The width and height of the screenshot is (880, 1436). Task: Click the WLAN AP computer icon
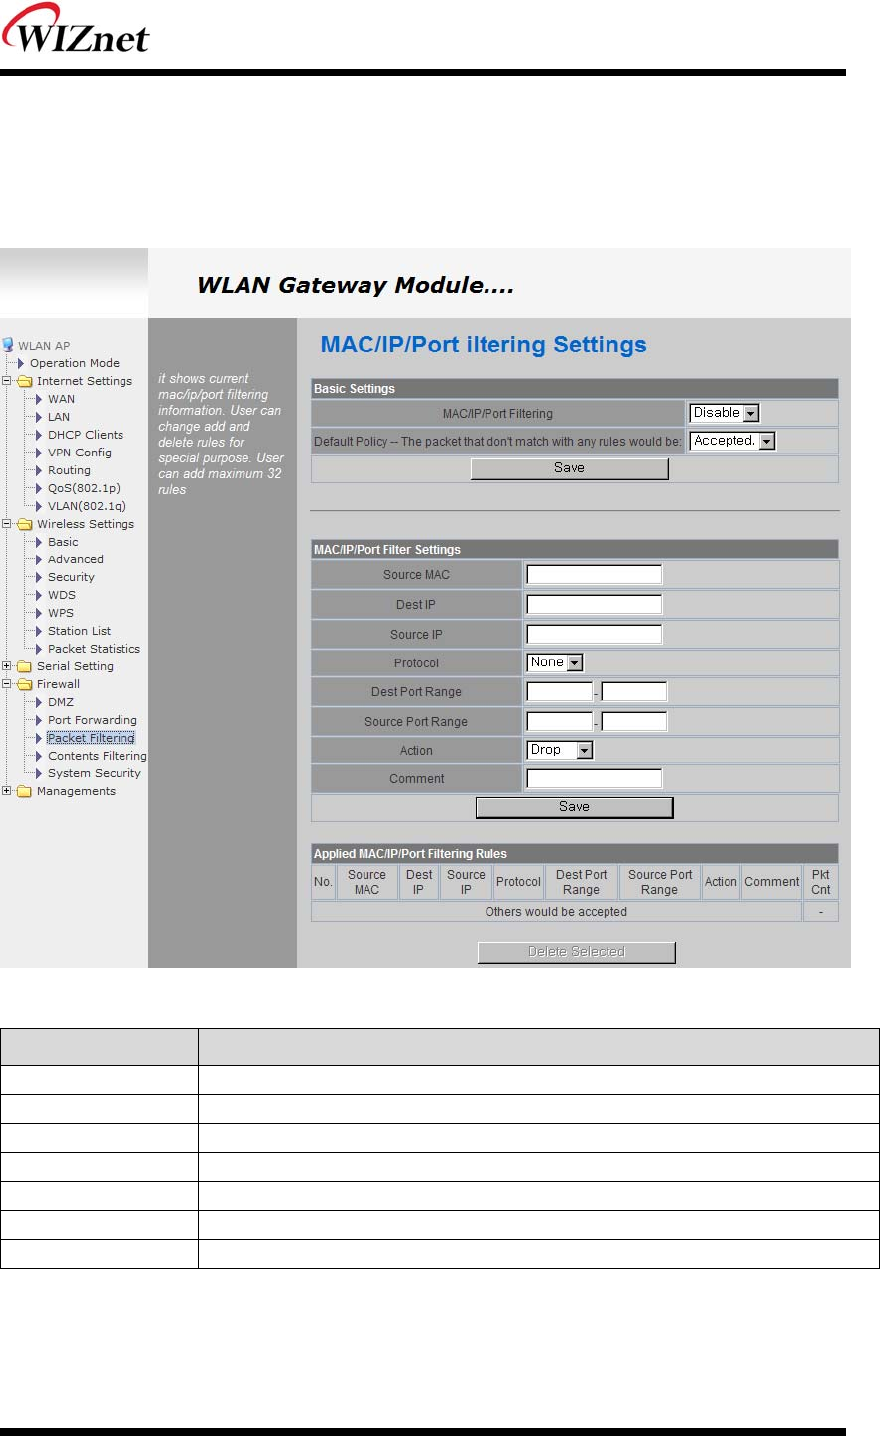(x=8, y=345)
